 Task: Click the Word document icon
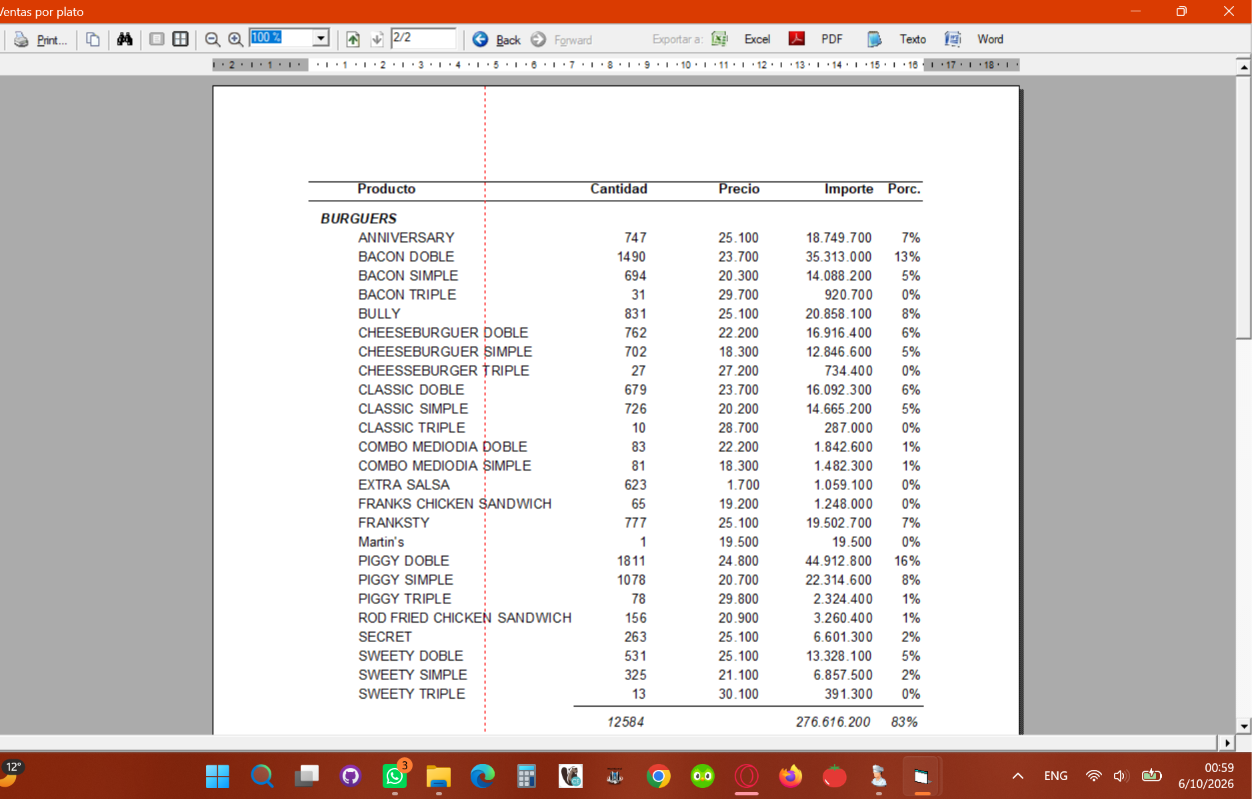[953, 39]
